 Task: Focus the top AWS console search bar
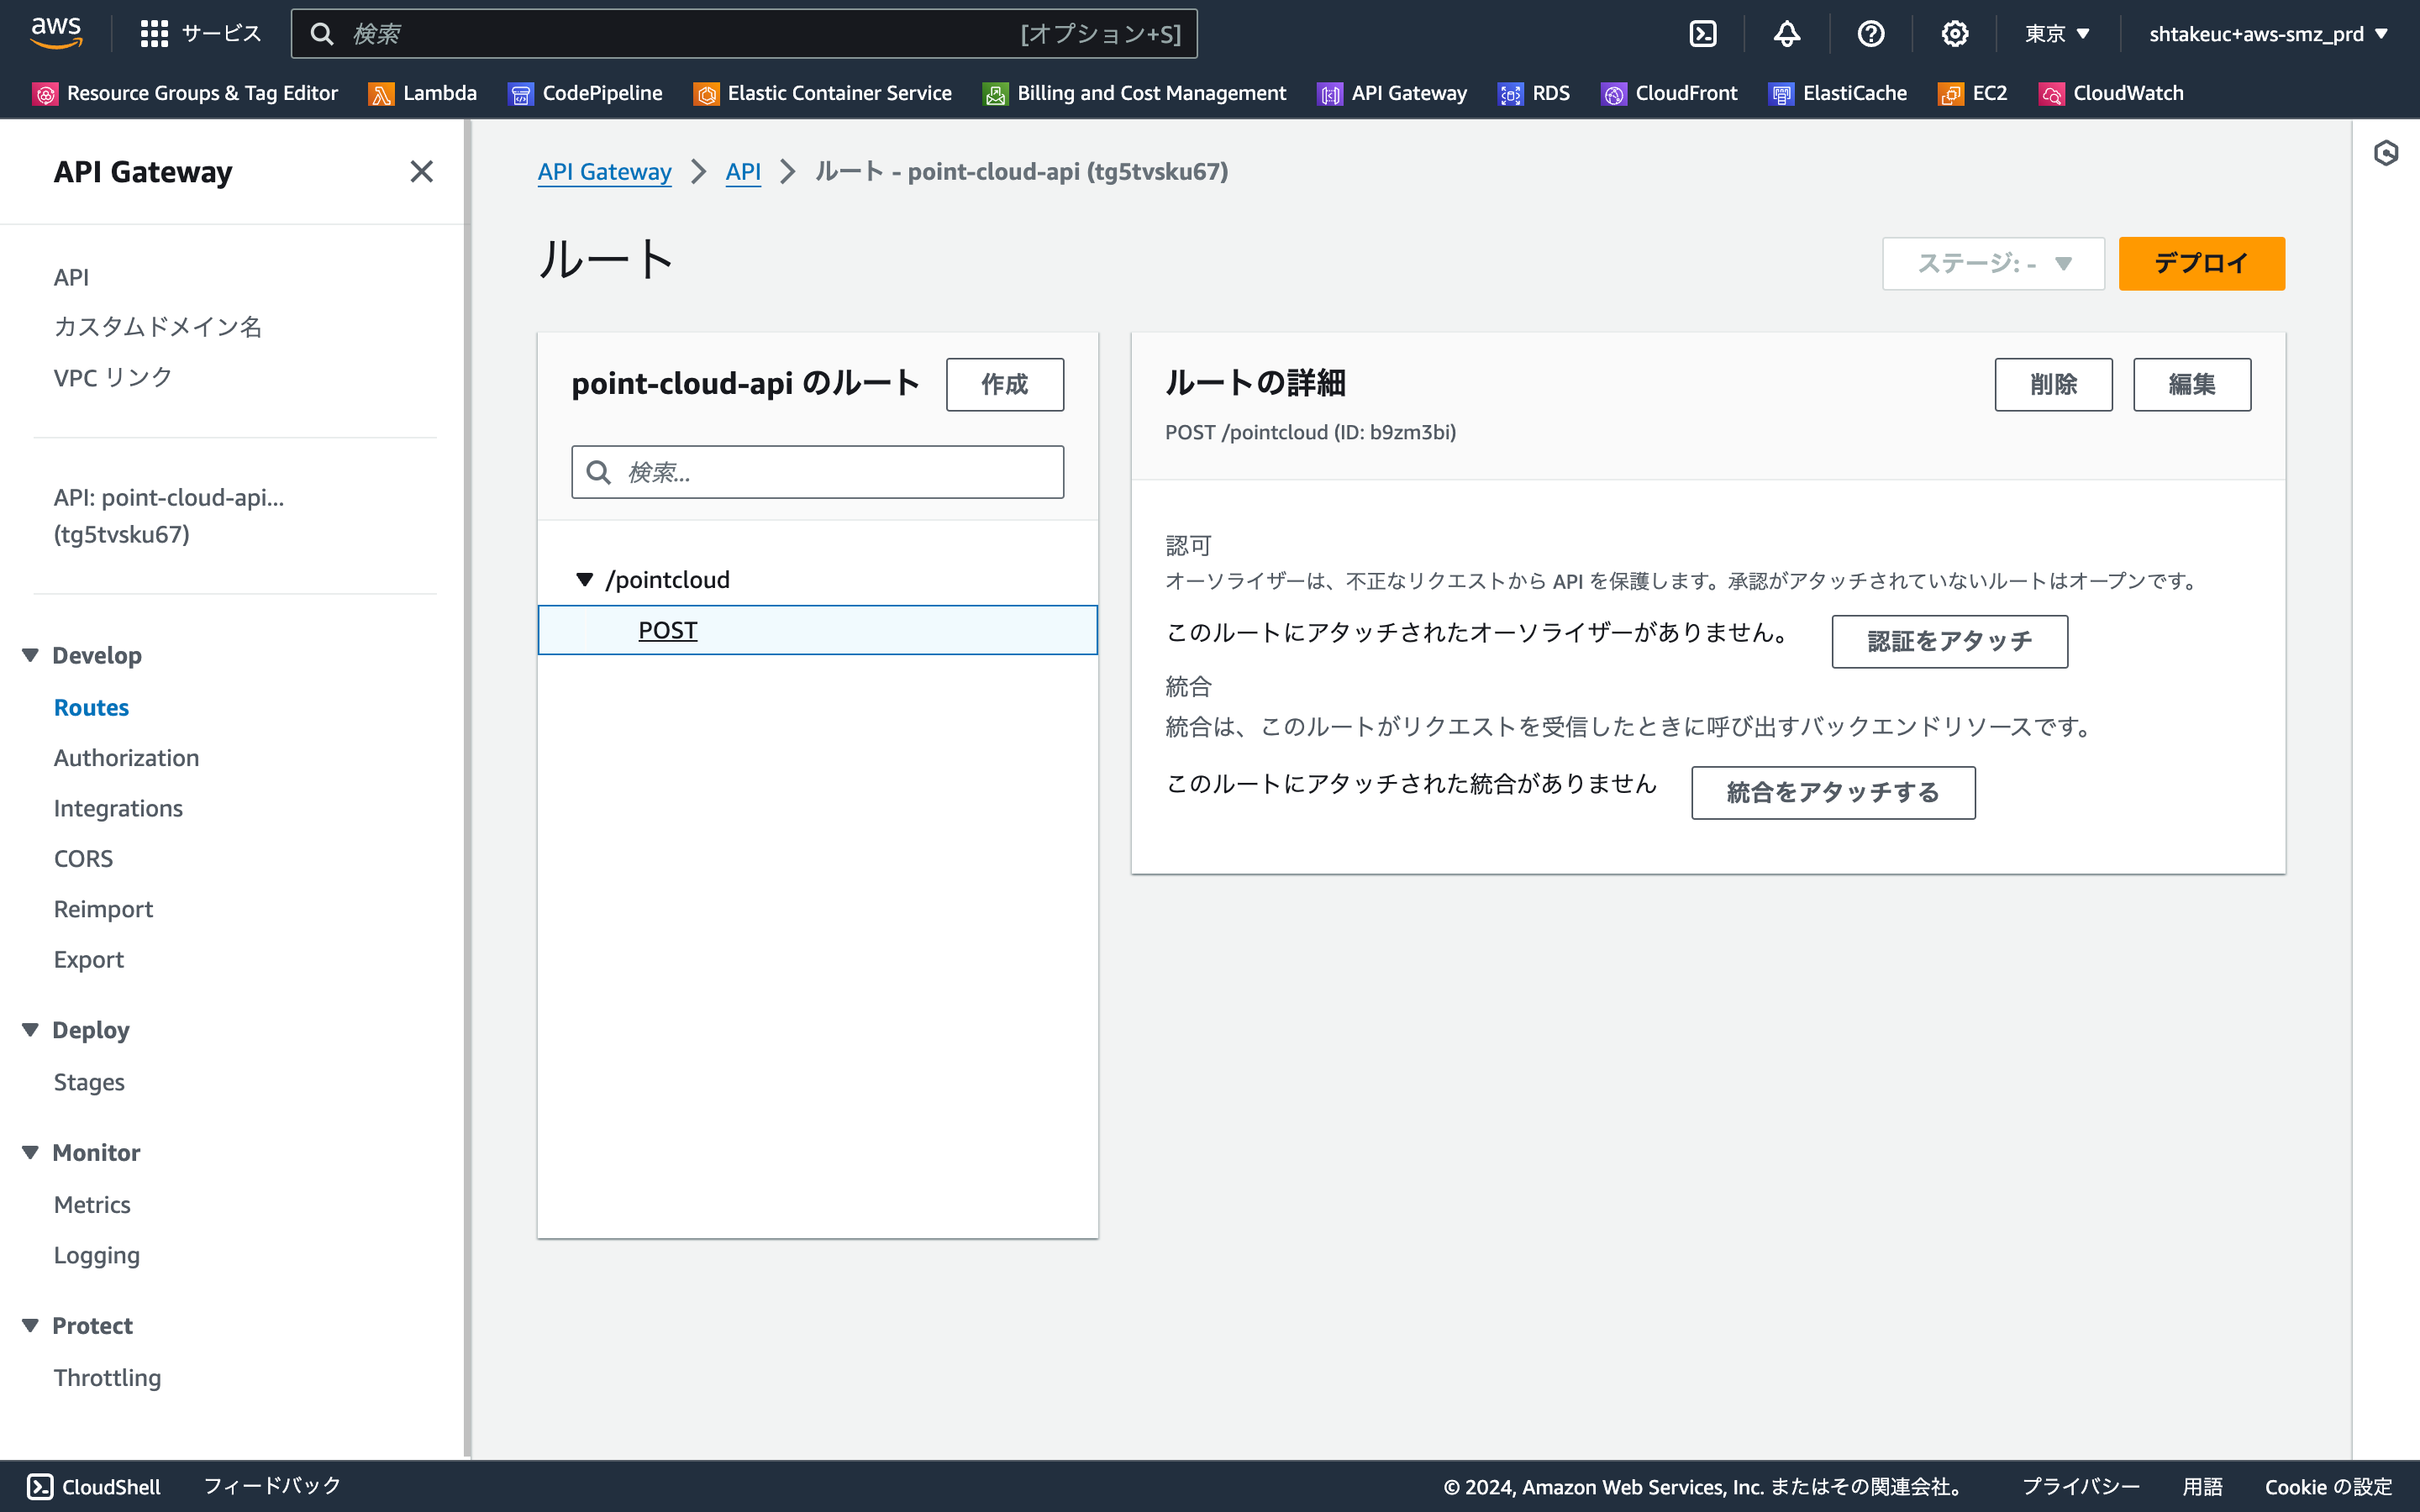(x=744, y=34)
